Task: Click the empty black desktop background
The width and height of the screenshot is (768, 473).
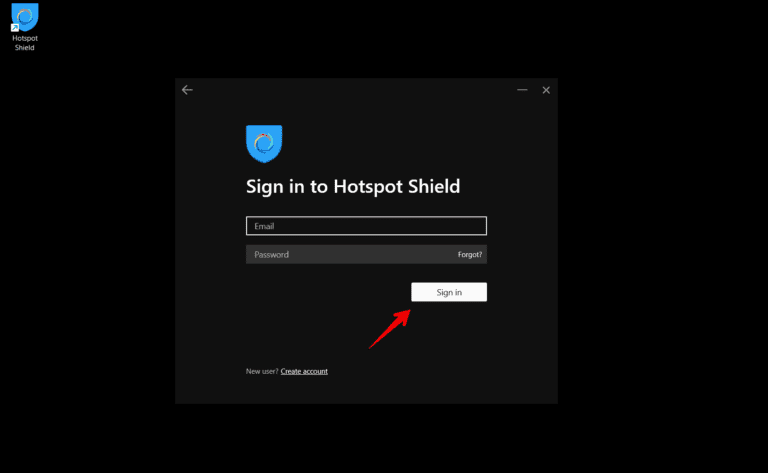Action: tap(661, 245)
